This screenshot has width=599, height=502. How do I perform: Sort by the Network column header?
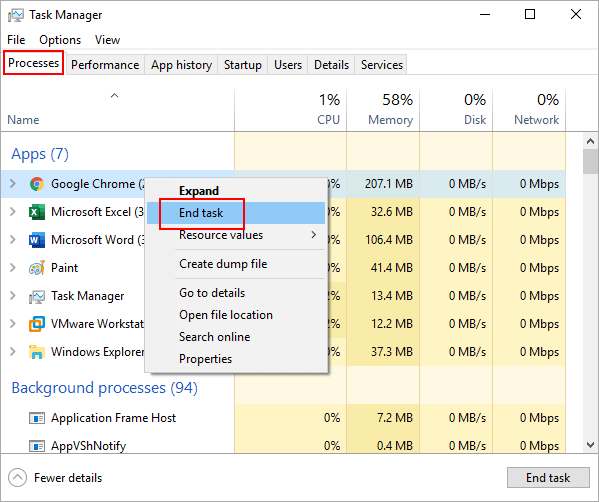529,111
